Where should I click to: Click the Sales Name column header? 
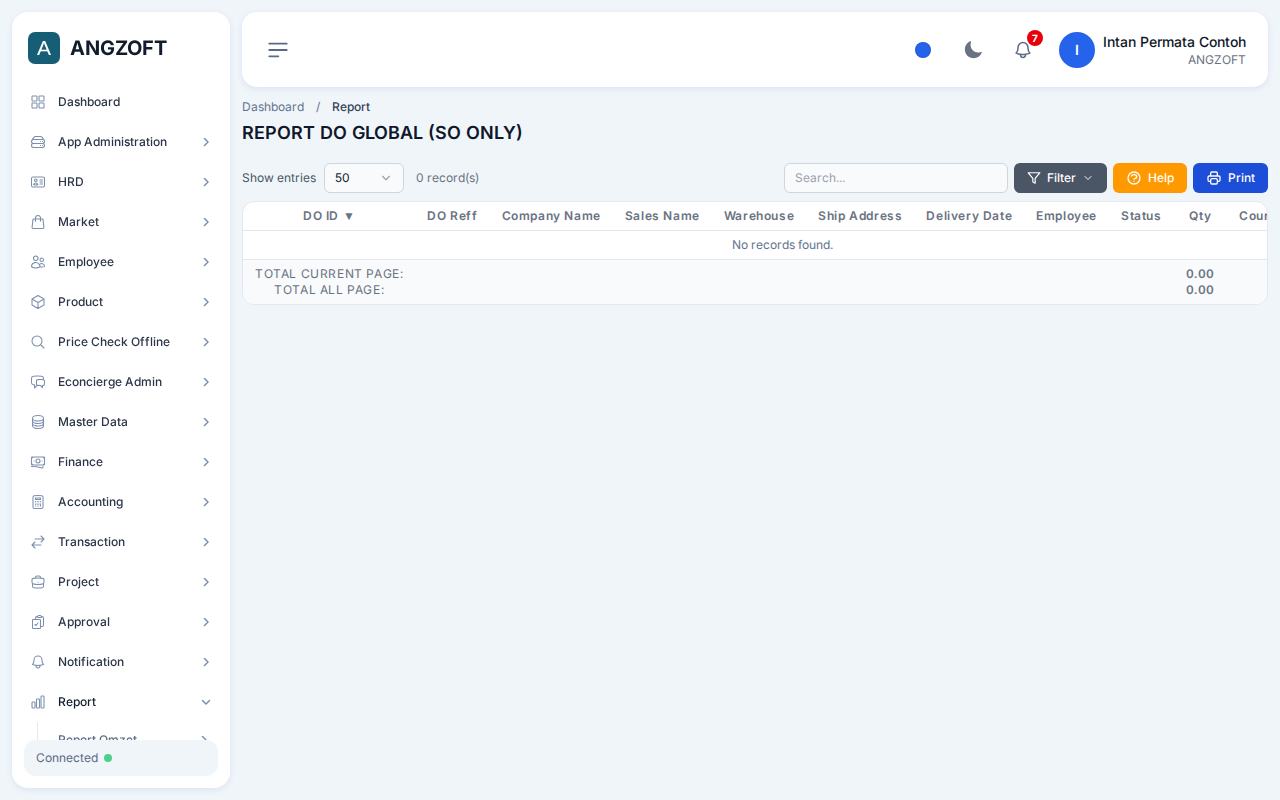[662, 216]
